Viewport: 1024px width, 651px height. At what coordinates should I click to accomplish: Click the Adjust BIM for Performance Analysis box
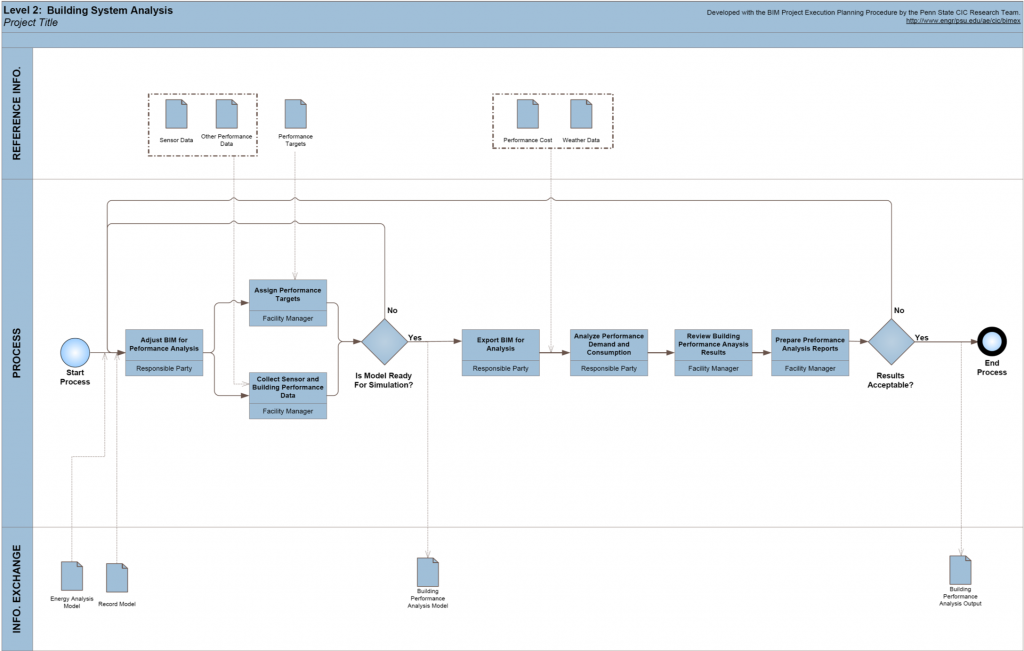click(x=164, y=345)
